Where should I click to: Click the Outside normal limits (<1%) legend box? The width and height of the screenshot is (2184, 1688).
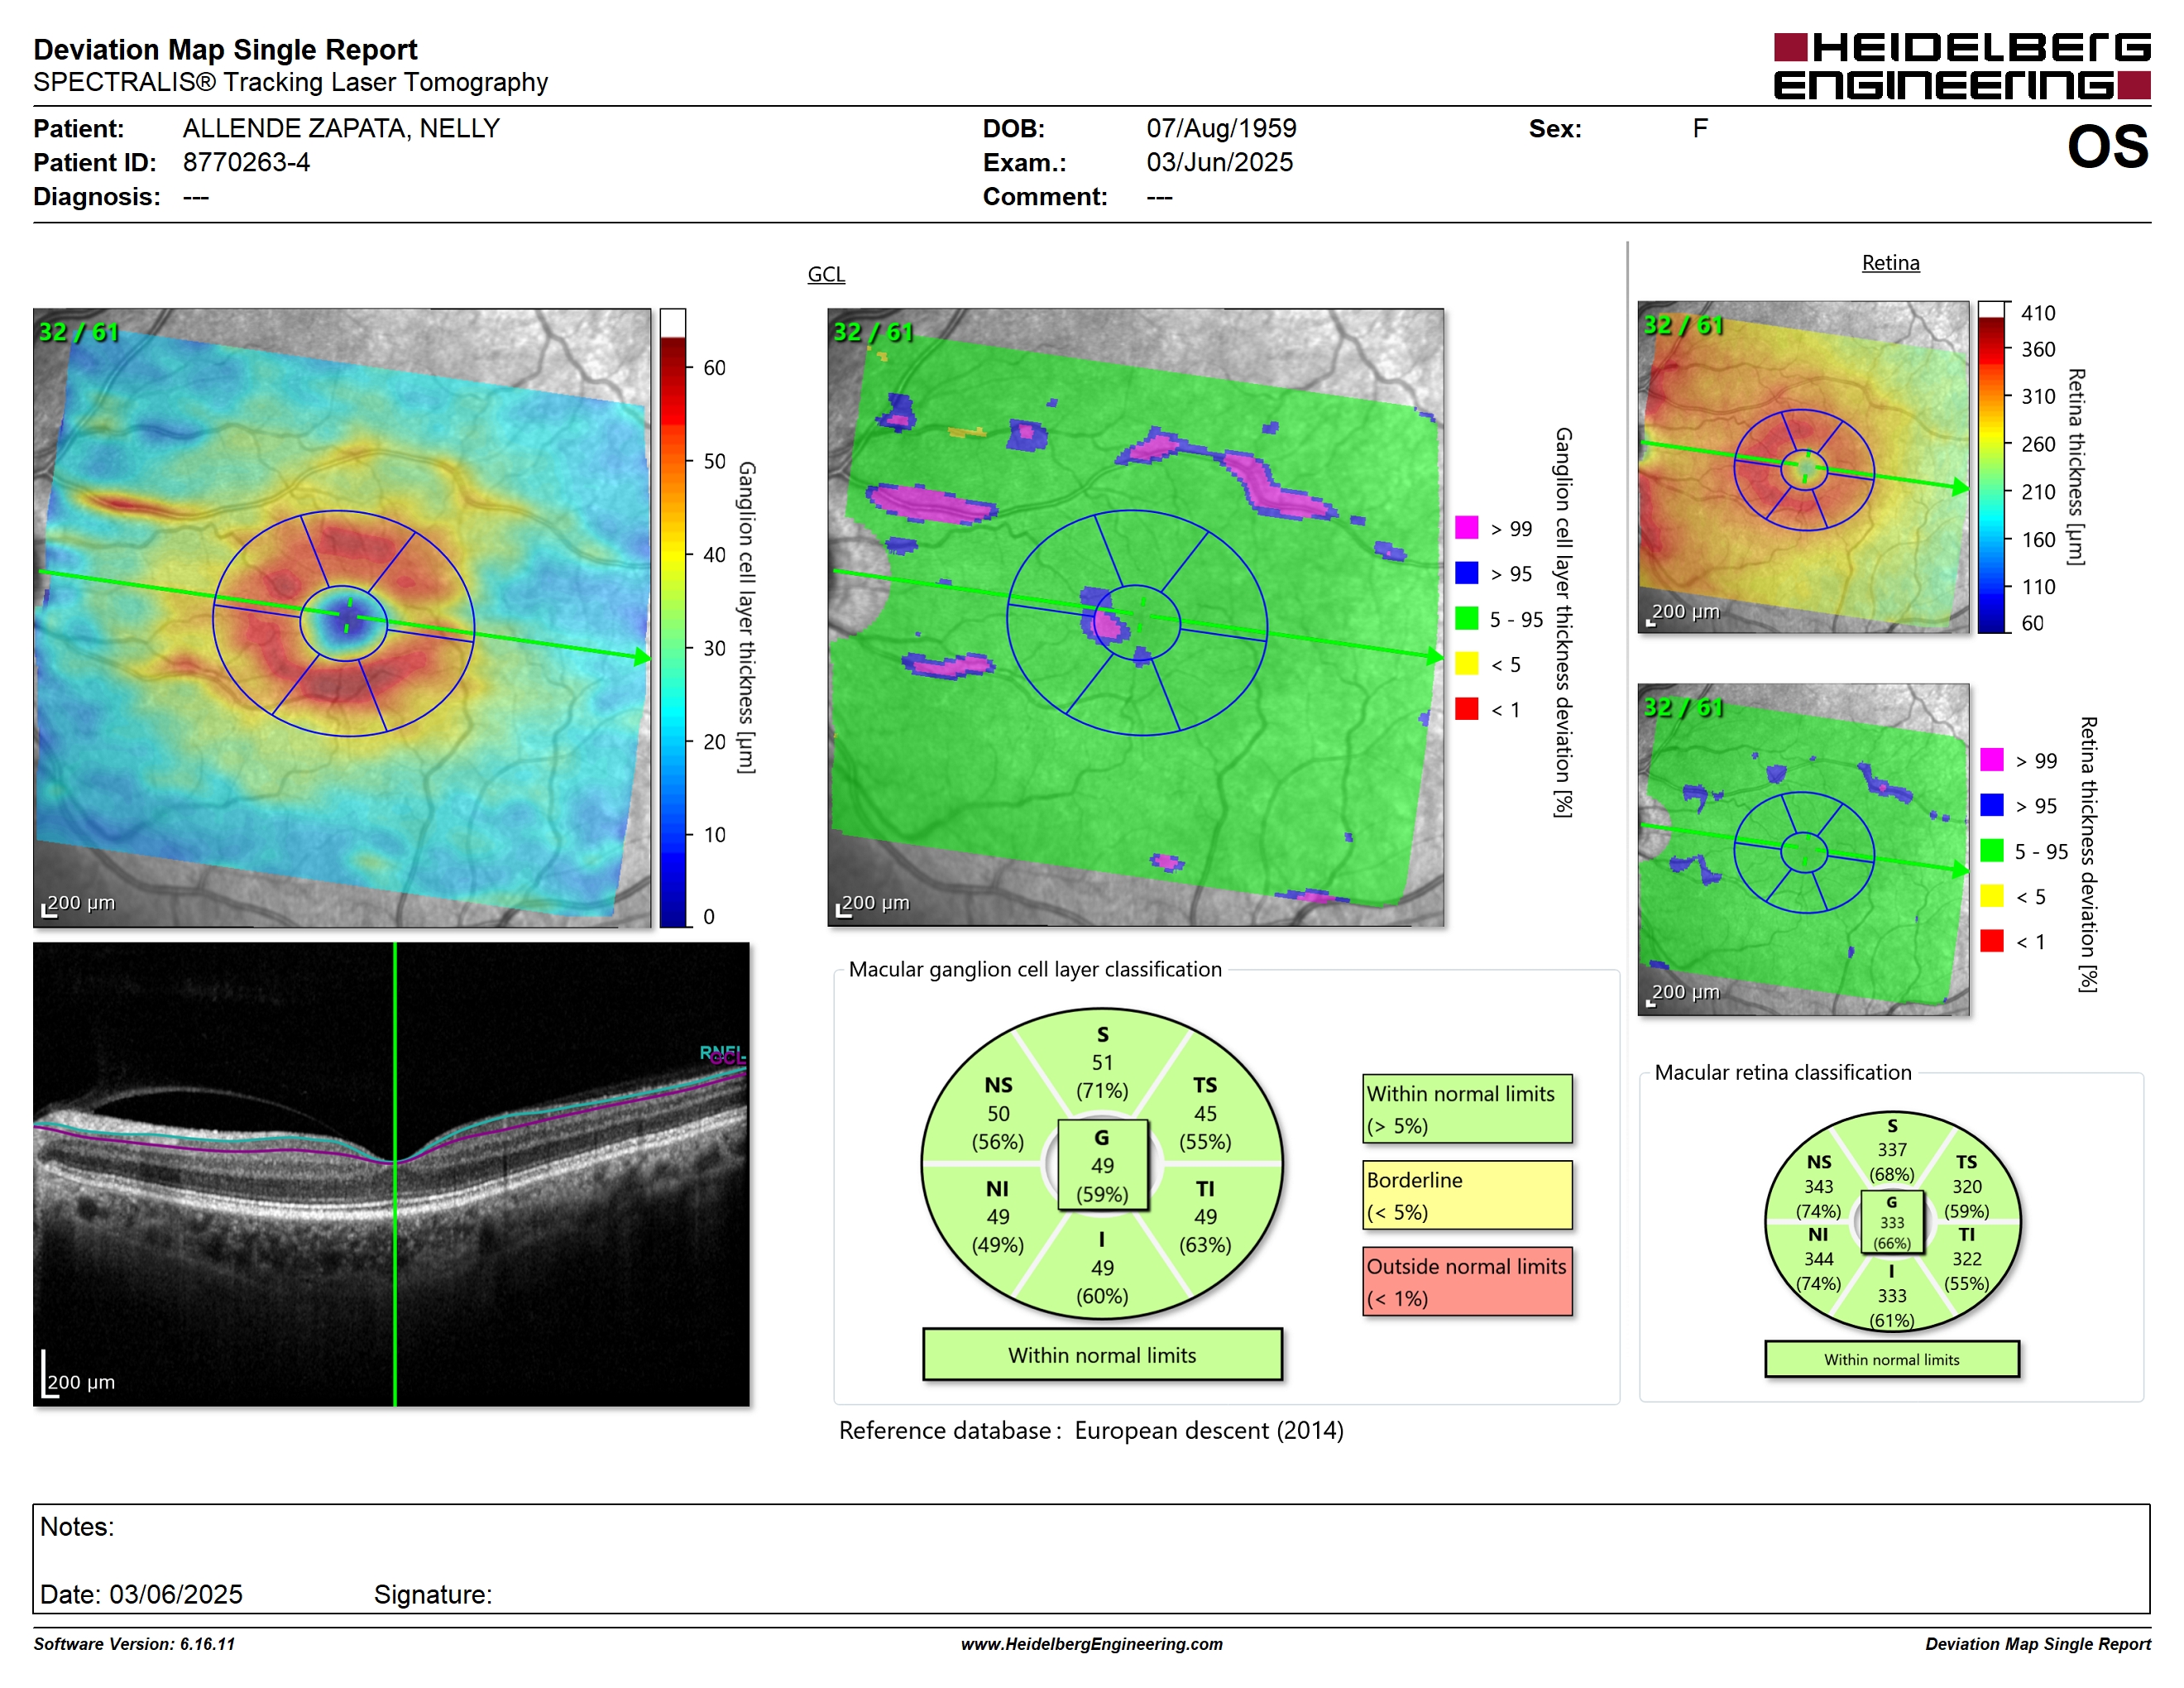[1467, 1281]
